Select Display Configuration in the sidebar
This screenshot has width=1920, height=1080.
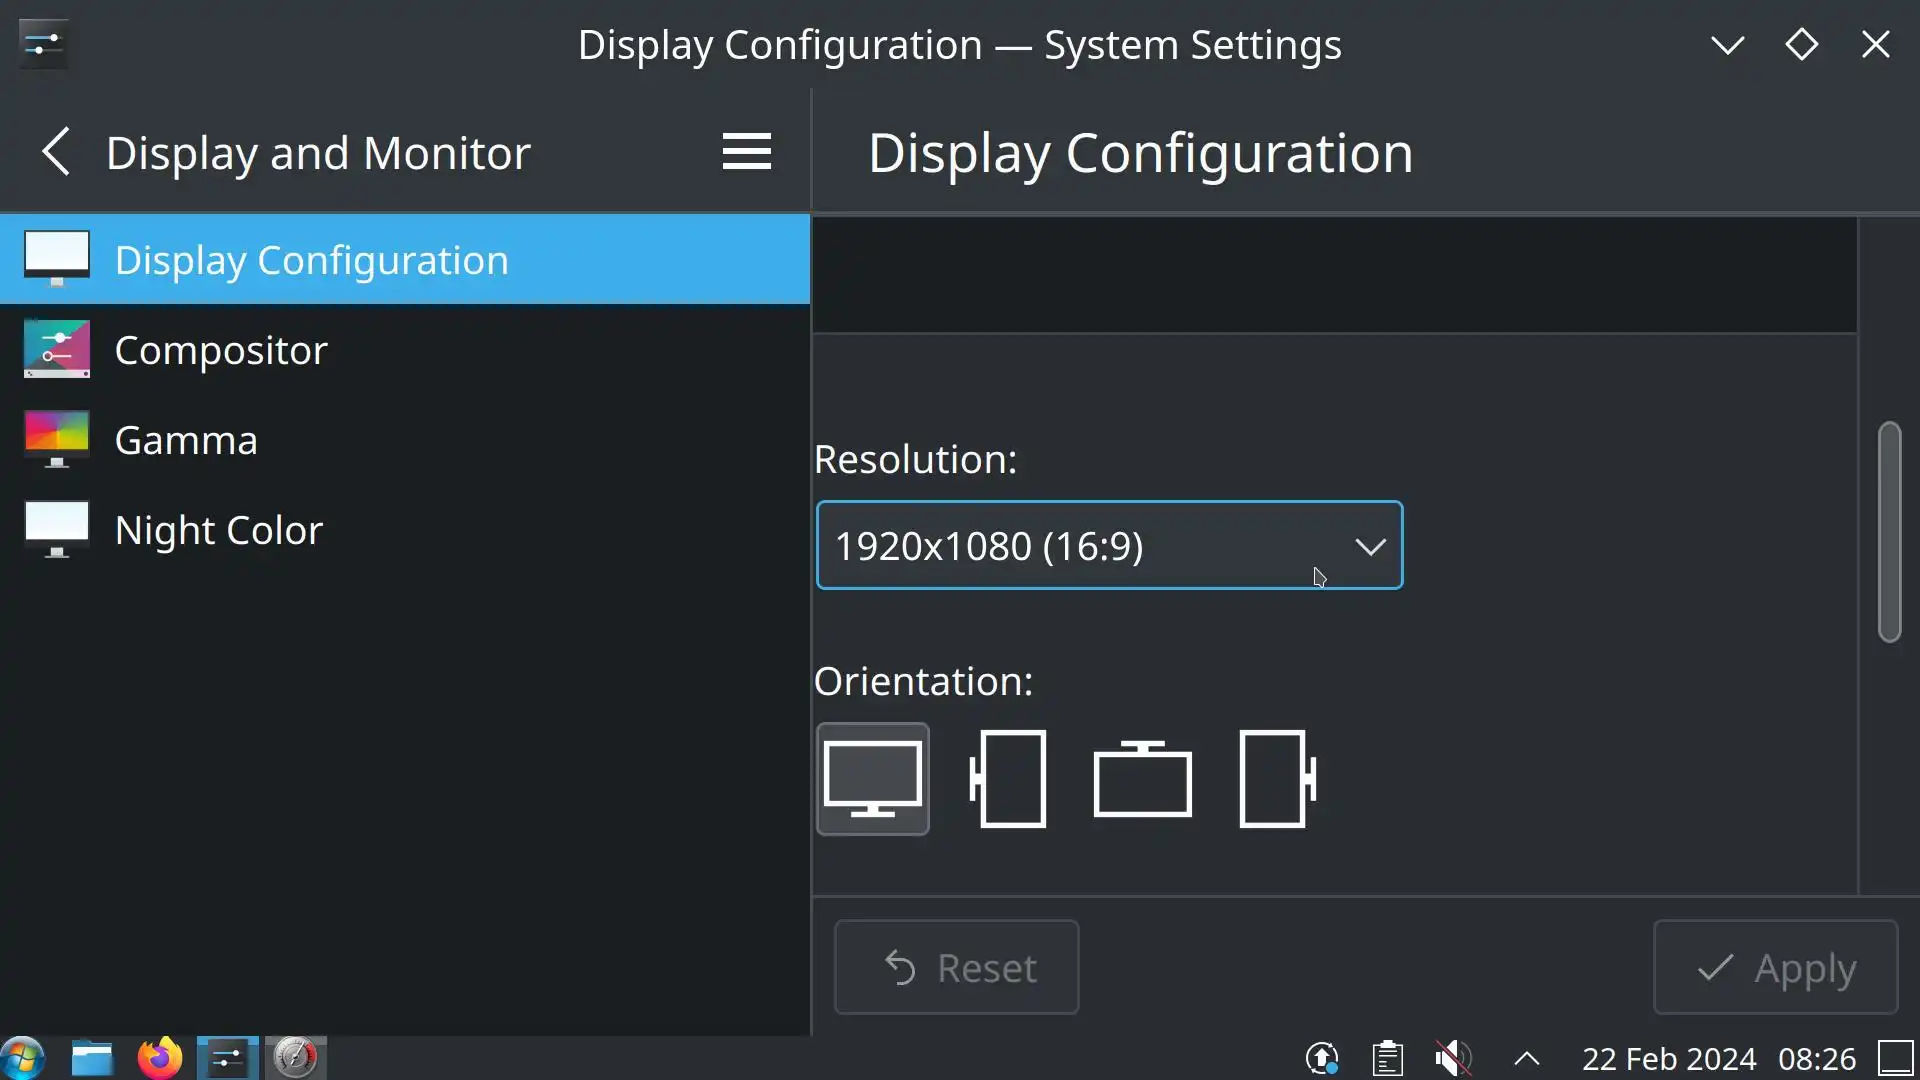(x=310, y=260)
